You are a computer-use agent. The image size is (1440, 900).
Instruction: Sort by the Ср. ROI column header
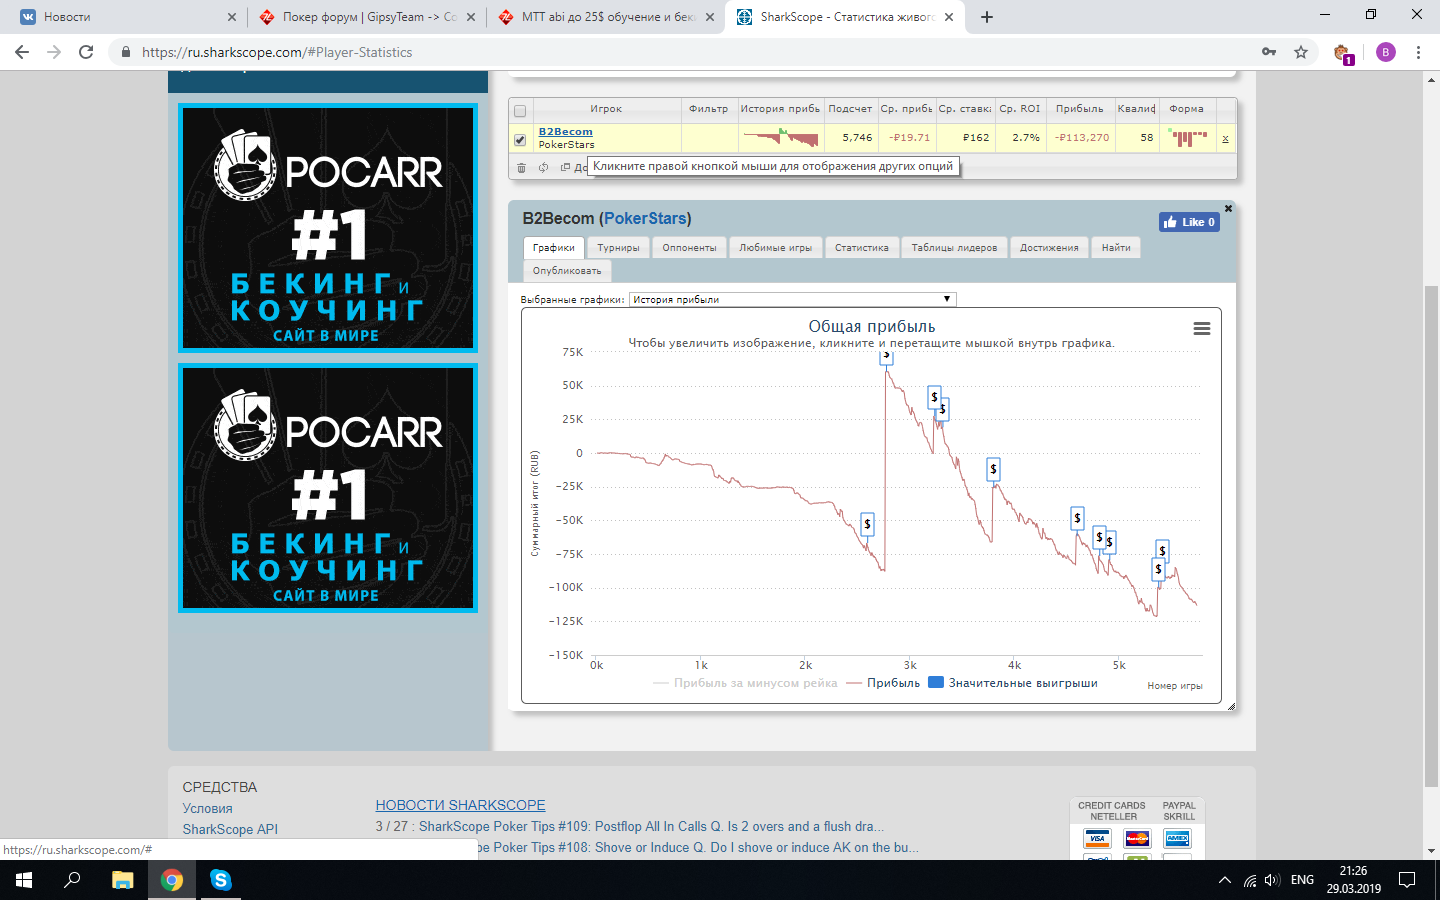pyautogui.click(x=1020, y=109)
